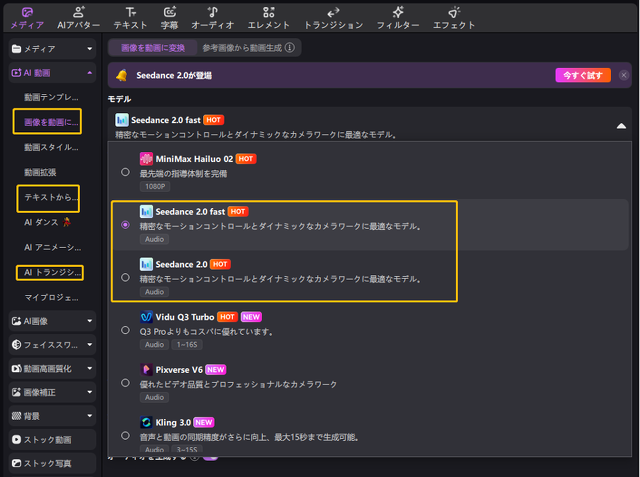Select the Text tool icon

[x=130, y=17]
